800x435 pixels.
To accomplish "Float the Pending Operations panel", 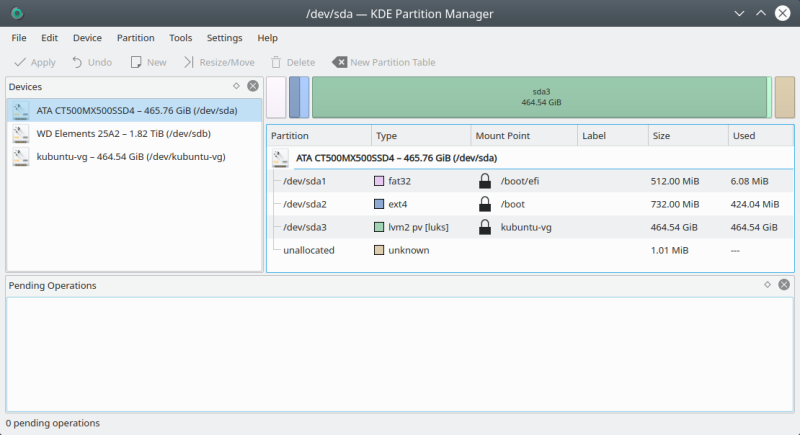I will [767, 285].
